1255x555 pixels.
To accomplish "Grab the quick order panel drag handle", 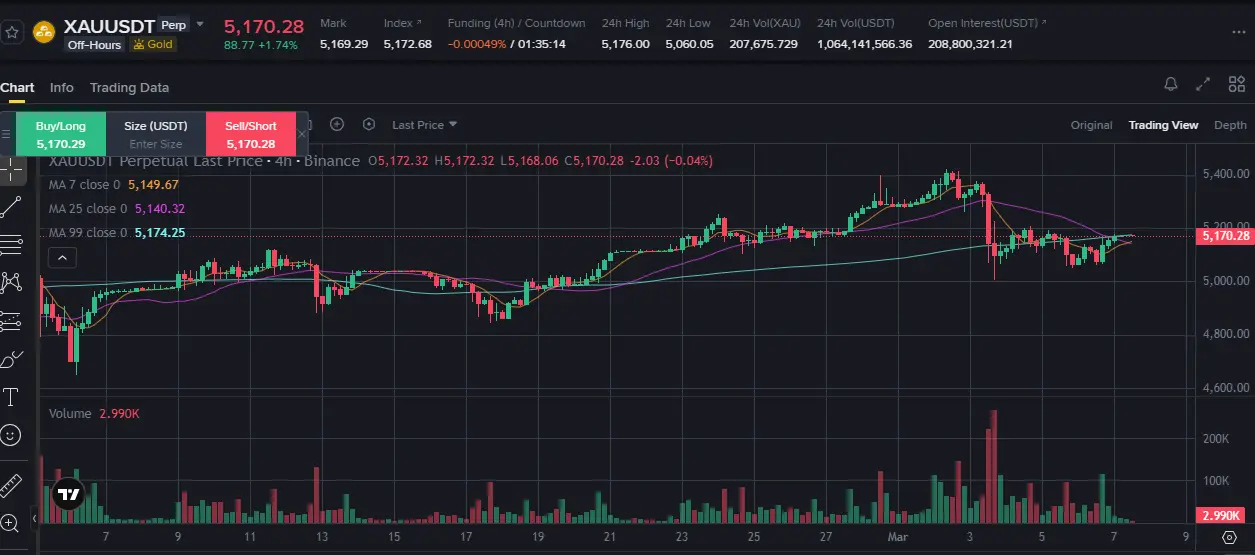I will coord(7,134).
